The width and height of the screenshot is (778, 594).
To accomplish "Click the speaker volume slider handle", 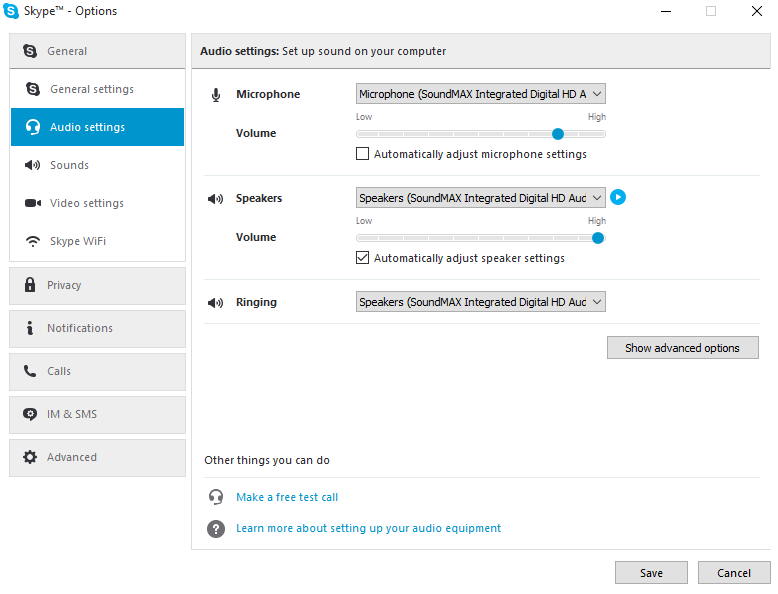I will point(598,238).
